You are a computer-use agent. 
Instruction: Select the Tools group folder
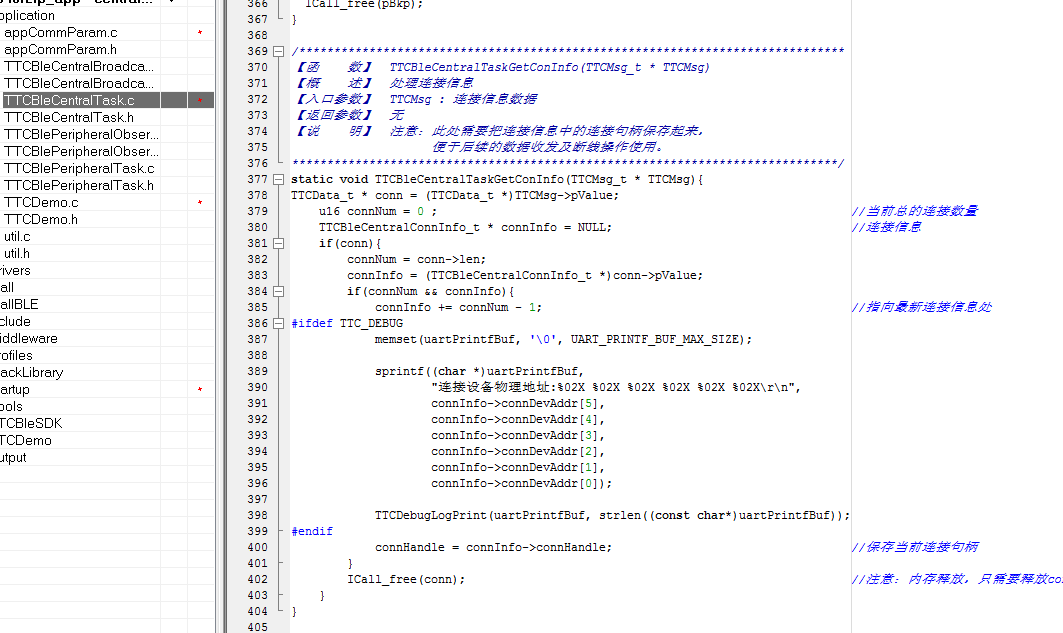pyautogui.click(x=12, y=407)
